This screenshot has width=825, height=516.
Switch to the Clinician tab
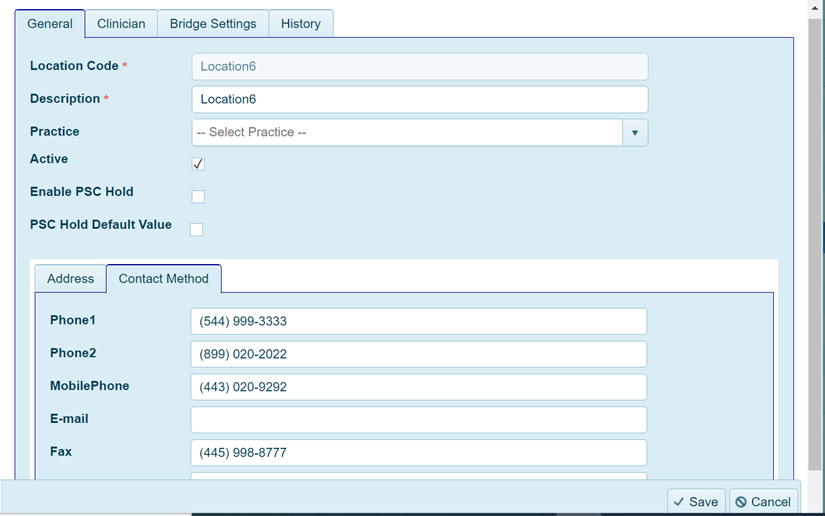tap(121, 24)
